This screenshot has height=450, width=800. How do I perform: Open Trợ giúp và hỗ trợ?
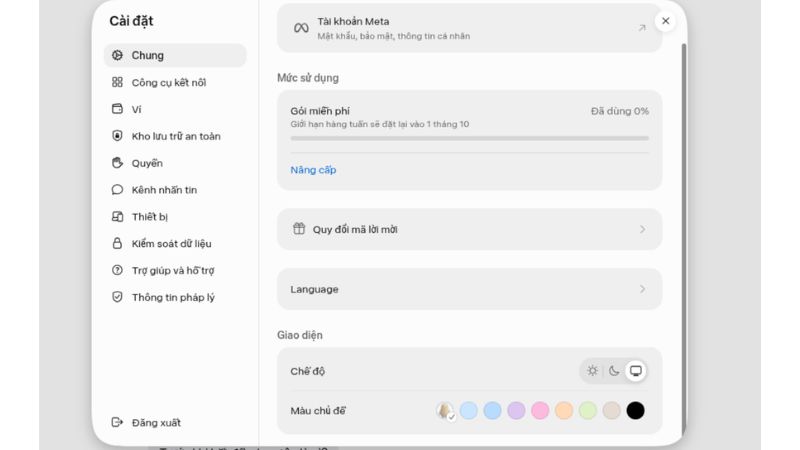(175, 270)
